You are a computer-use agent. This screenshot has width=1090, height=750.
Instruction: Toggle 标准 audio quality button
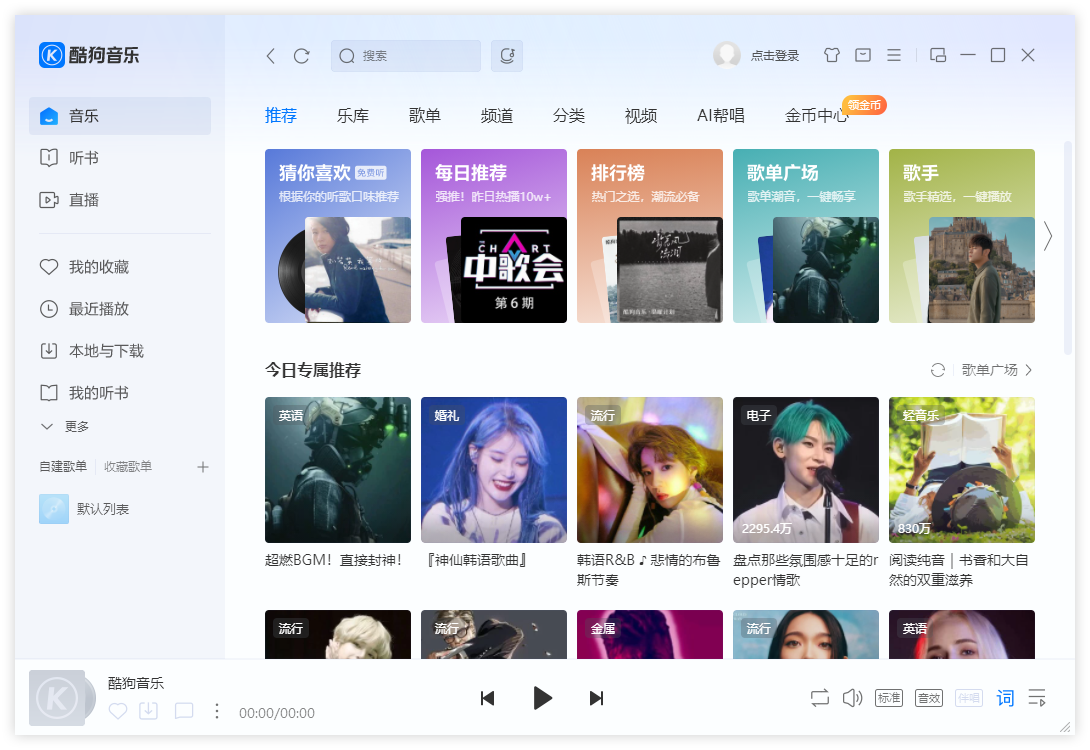coord(888,698)
